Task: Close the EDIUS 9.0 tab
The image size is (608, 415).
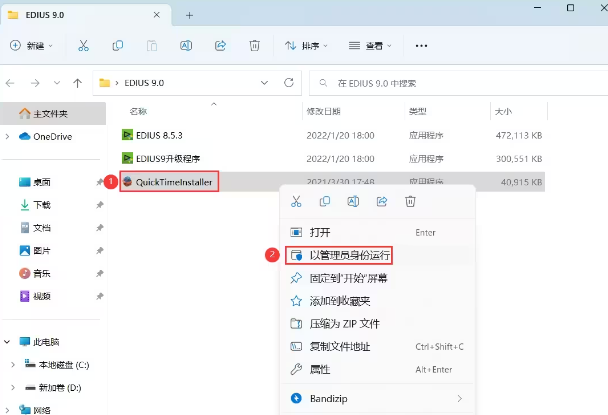Action: tap(157, 15)
